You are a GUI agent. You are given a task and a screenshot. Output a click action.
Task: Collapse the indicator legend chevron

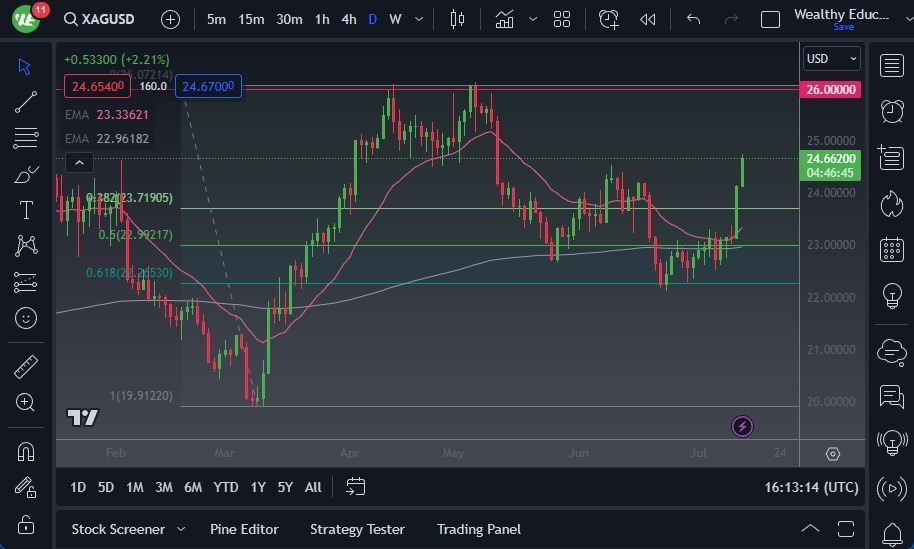click(x=80, y=162)
